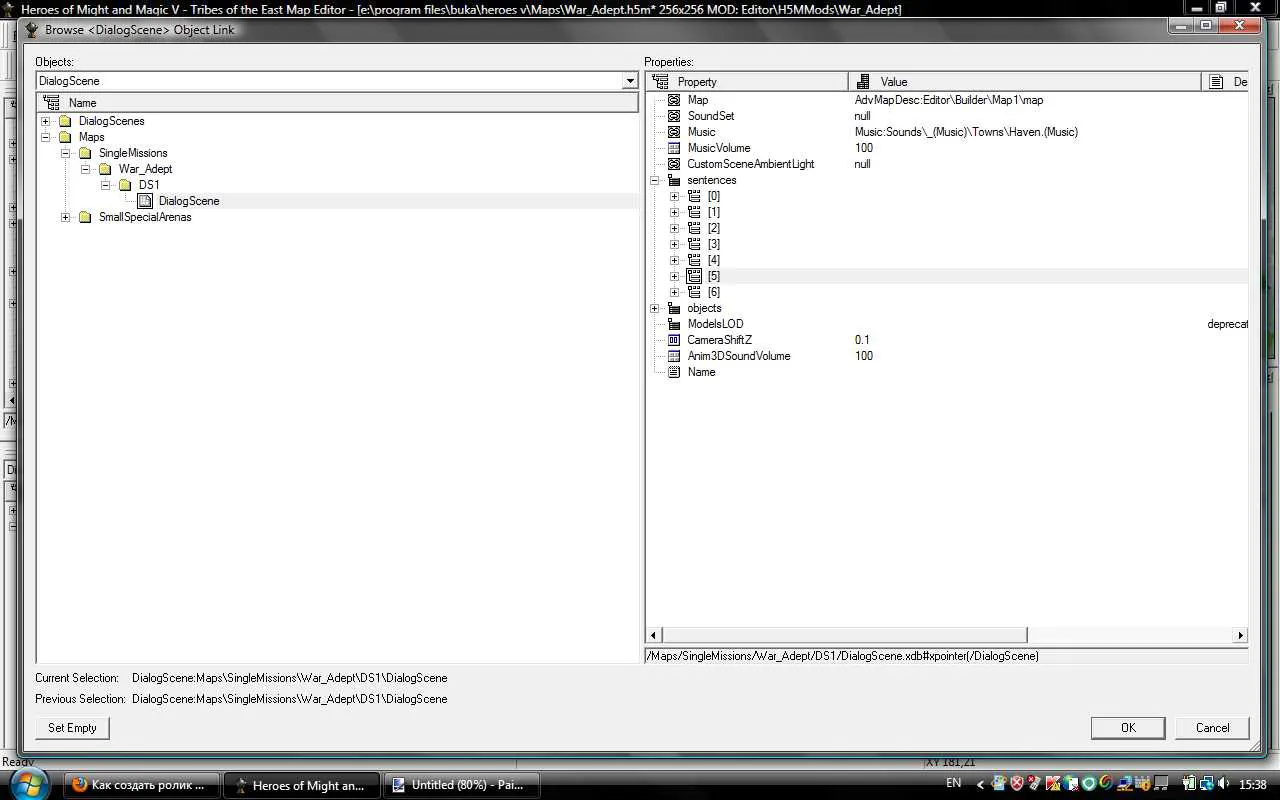The height and width of the screenshot is (800, 1280).
Task: Click the CameraShiftZ property icon
Action: click(674, 340)
